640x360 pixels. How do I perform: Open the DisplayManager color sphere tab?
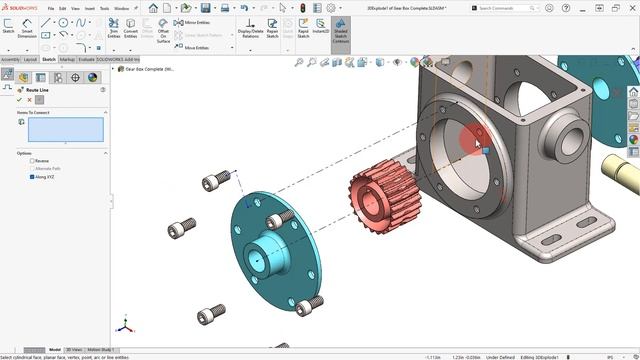[93, 78]
